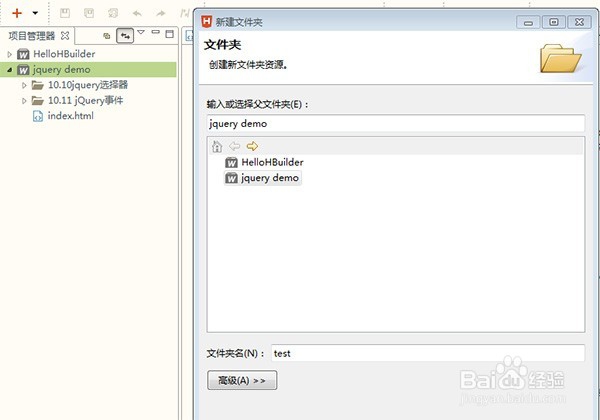This screenshot has width=600, height=420.
Task: Click the parent folder input field
Action: click(396, 124)
